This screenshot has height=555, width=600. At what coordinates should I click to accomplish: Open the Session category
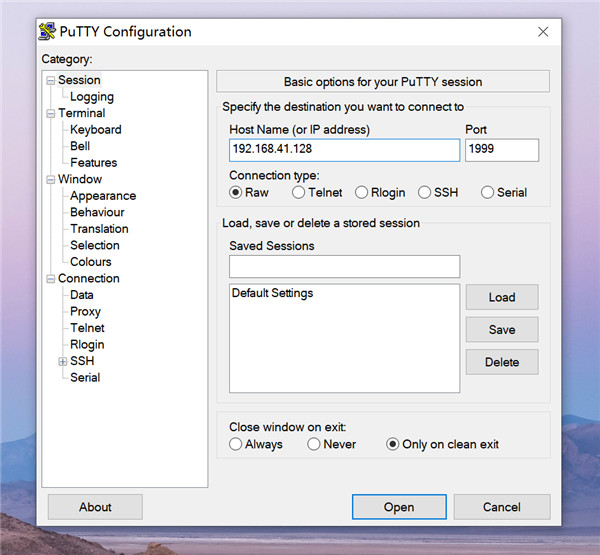(x=79, y=80)
